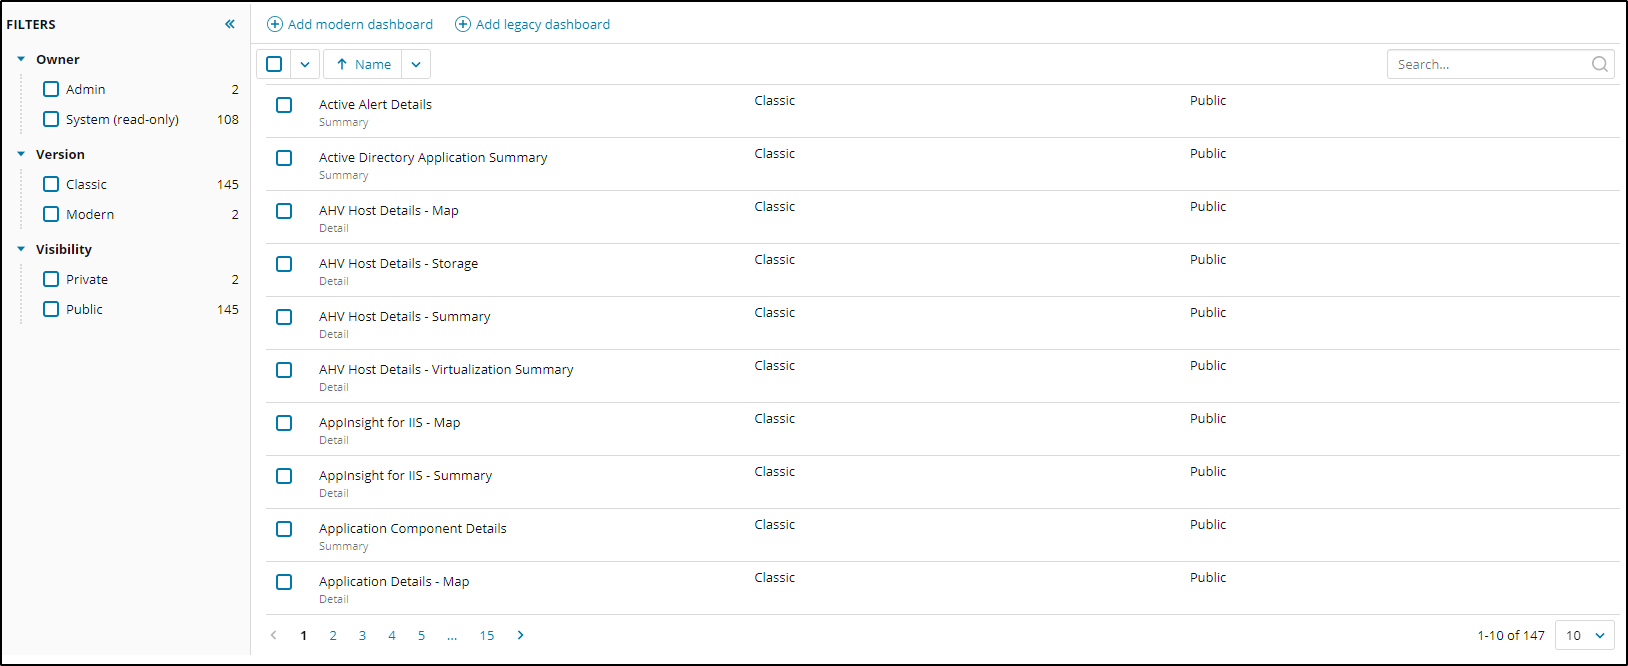The width and height of the screenshot is (1628, 666).
Task: Tick the select-all checkbox in toolbar
Action: (274, 64)
